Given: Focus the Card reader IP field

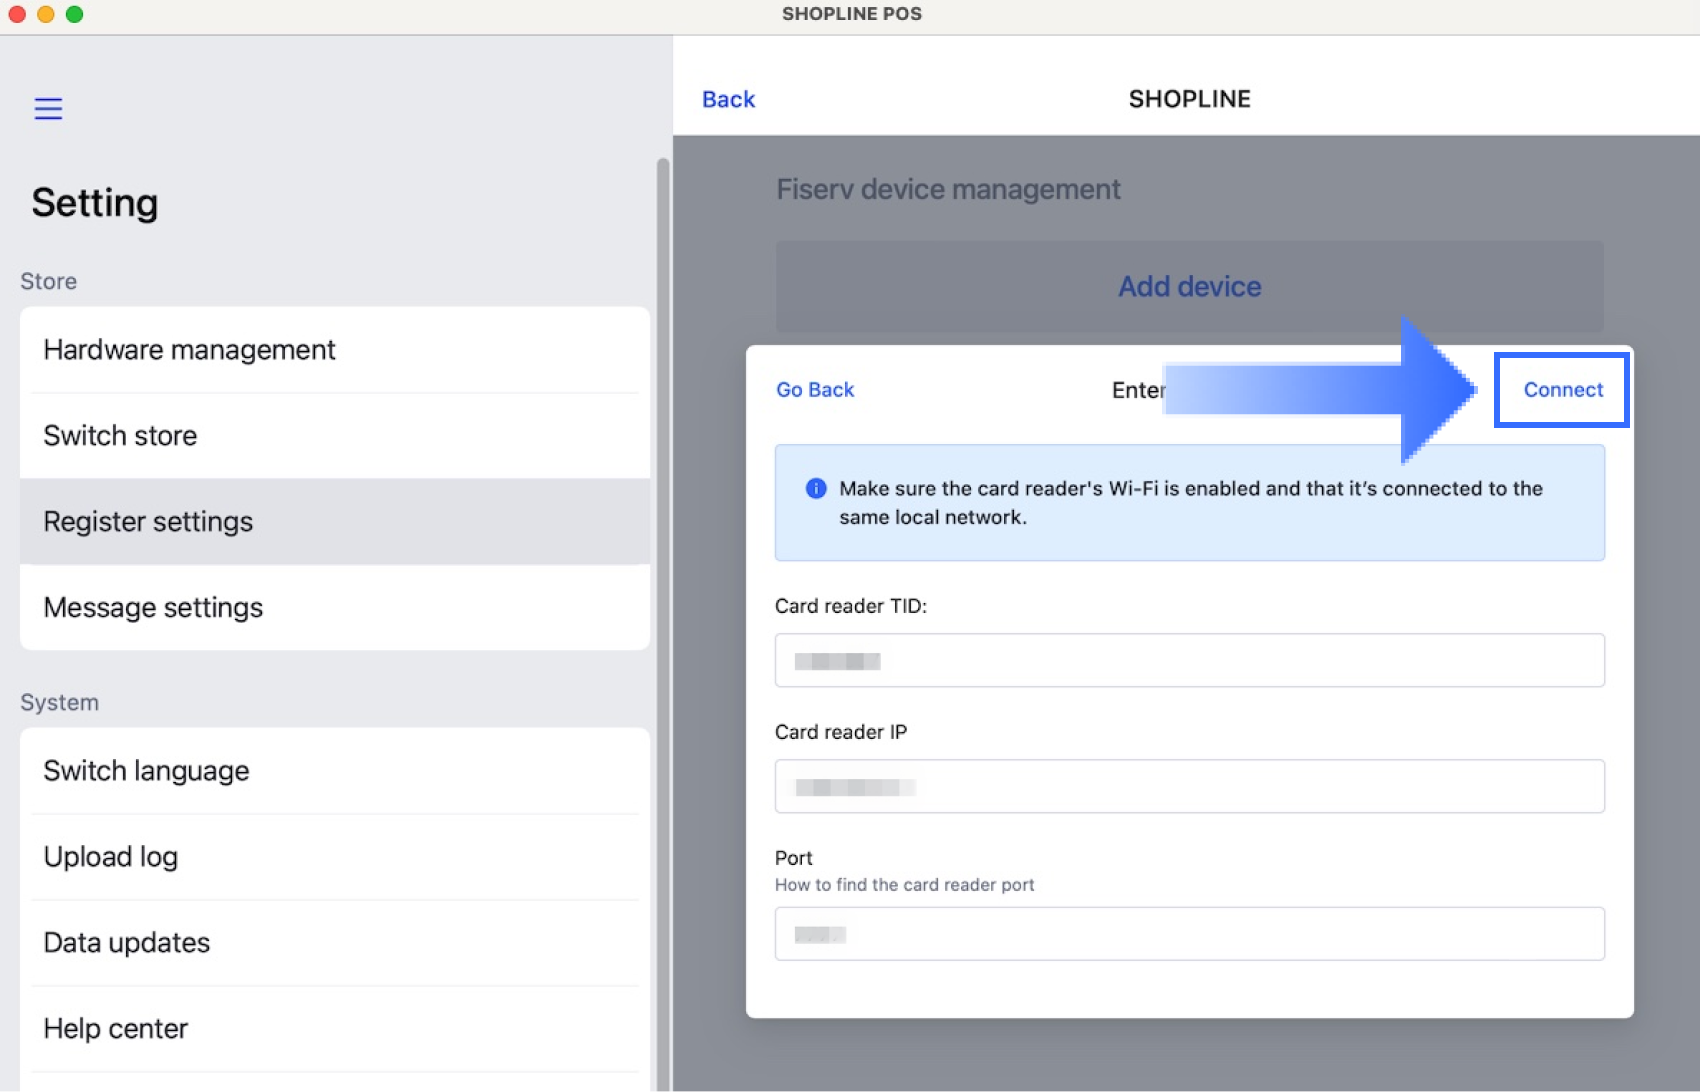Looking at the screenshot, I should (x=1190, y=786).
